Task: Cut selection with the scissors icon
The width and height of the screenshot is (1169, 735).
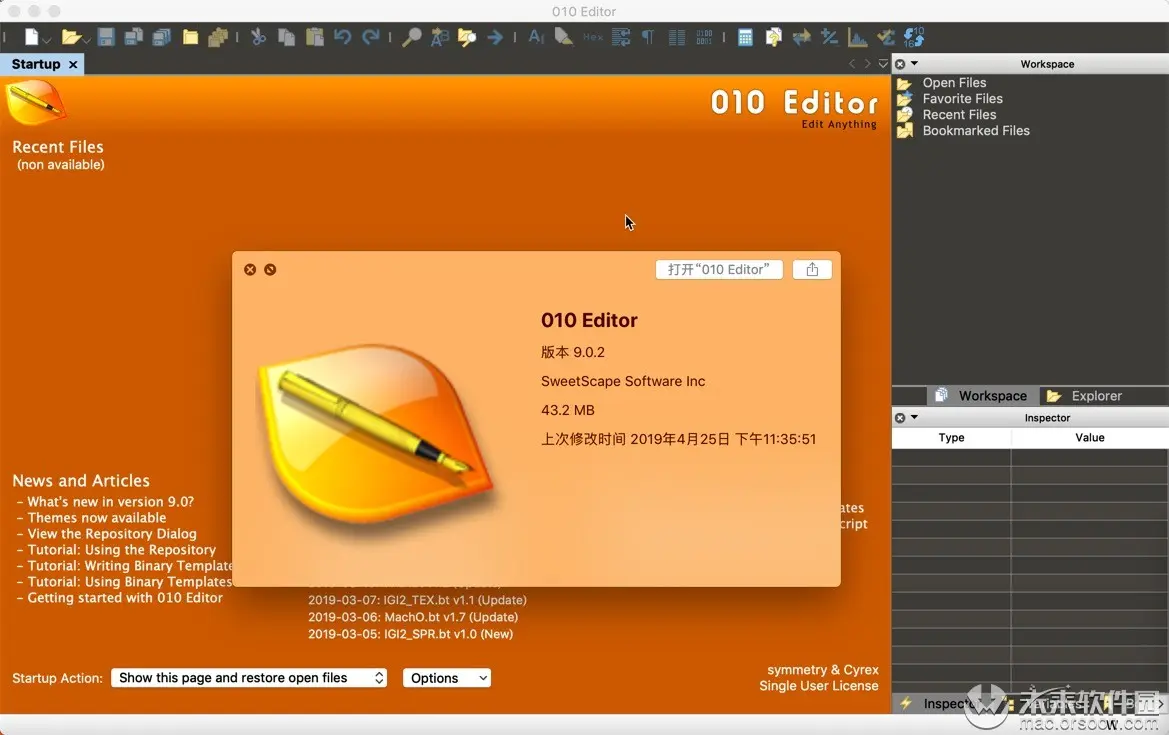Action: pos(258,37)
